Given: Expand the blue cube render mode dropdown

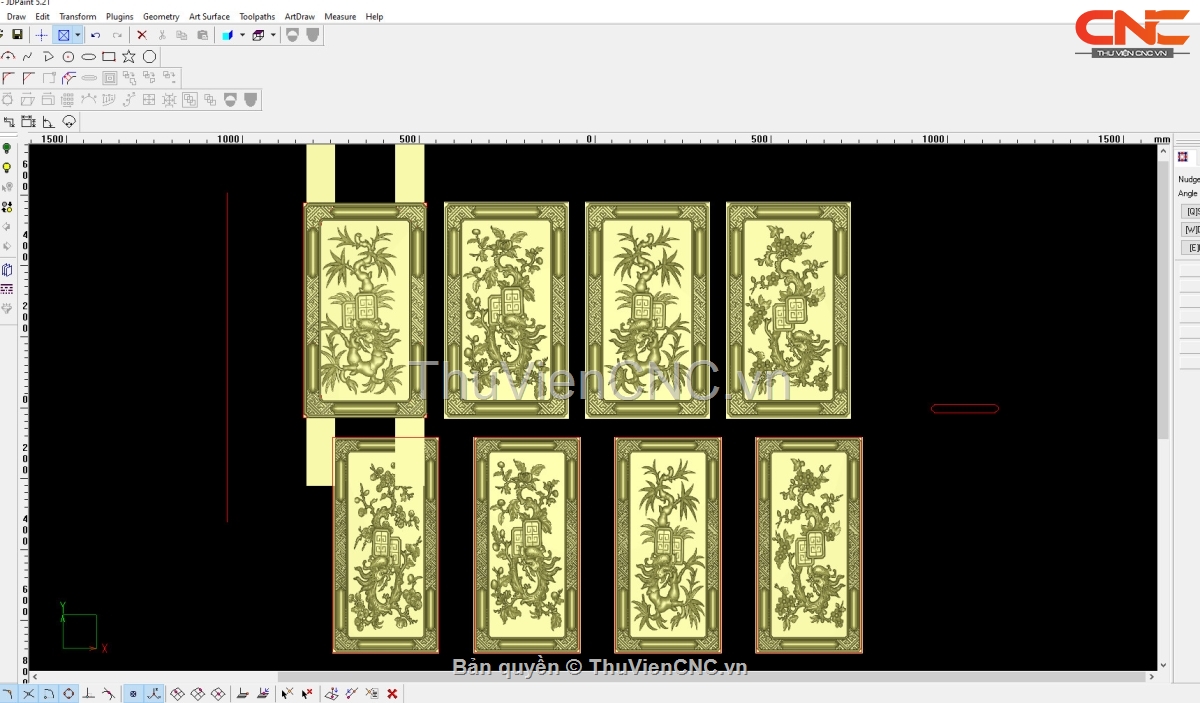Looking at the screenshot, I should coord(242,35).
